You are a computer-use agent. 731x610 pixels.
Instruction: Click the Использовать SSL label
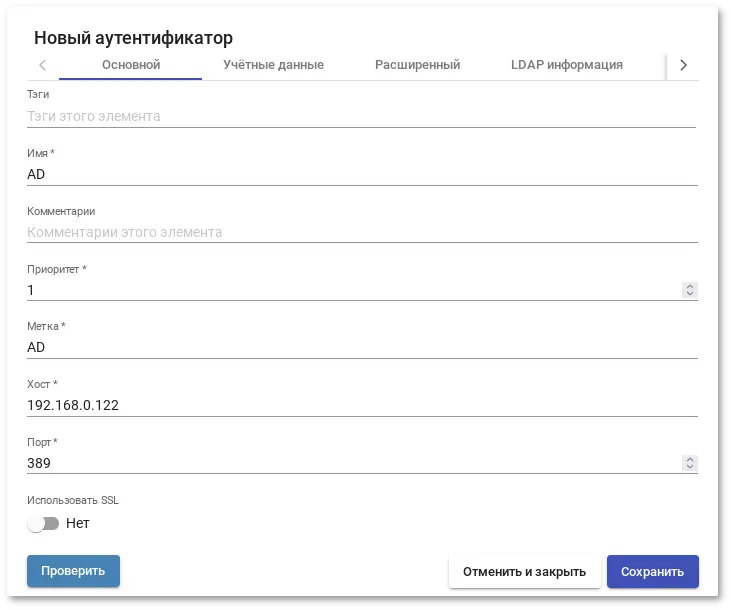coord(73,500)
